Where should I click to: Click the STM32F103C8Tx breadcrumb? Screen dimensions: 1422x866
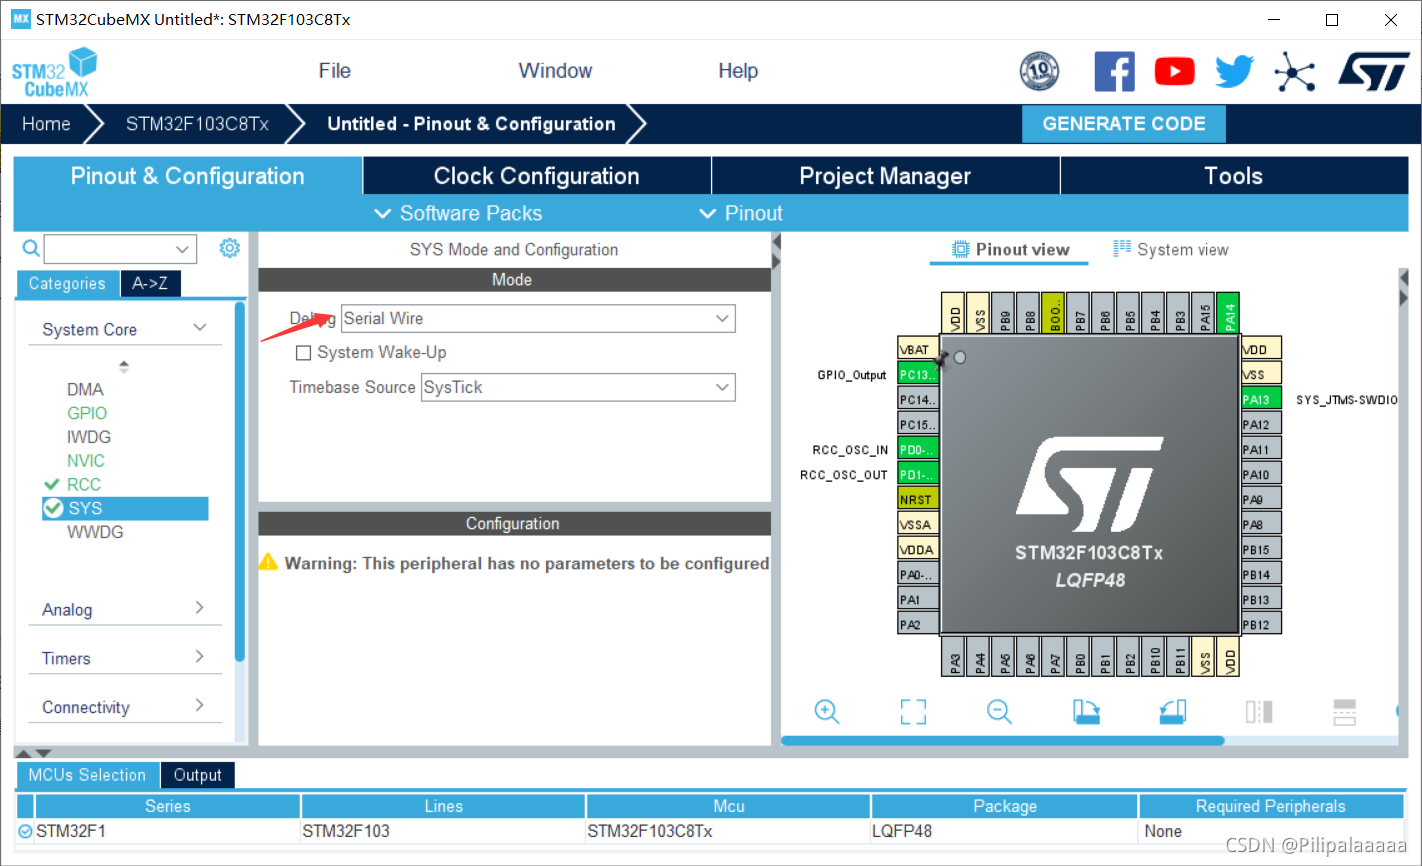197,124
